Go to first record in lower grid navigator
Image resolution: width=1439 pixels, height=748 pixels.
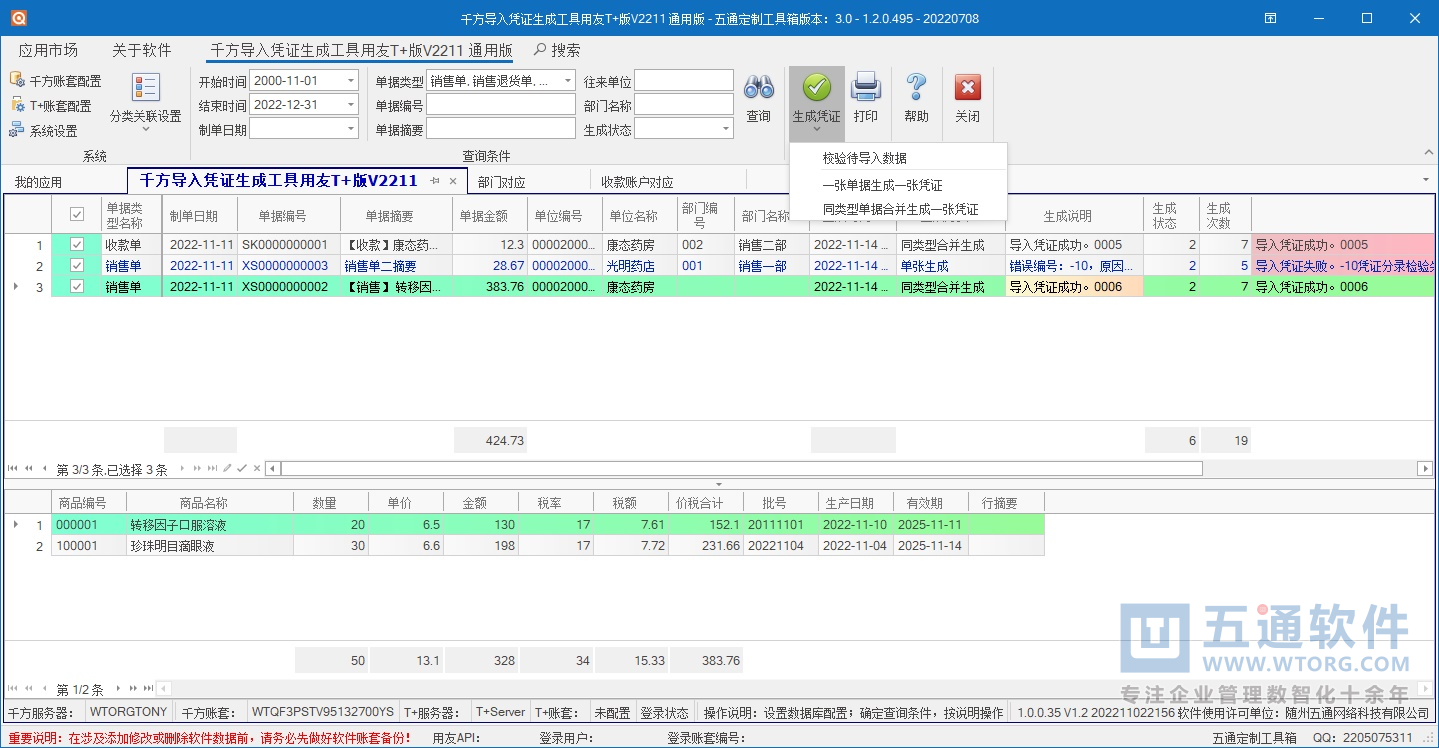(x=13, y=689)
